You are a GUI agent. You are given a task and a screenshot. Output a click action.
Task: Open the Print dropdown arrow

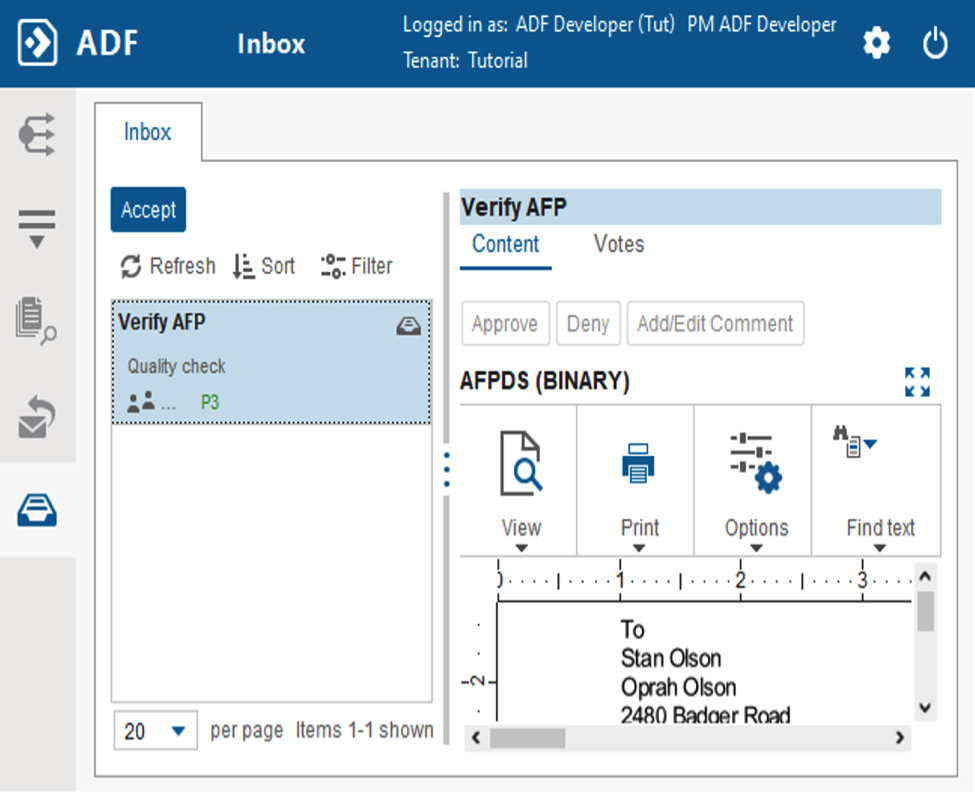pyautogui.click(x=639, y=548)
